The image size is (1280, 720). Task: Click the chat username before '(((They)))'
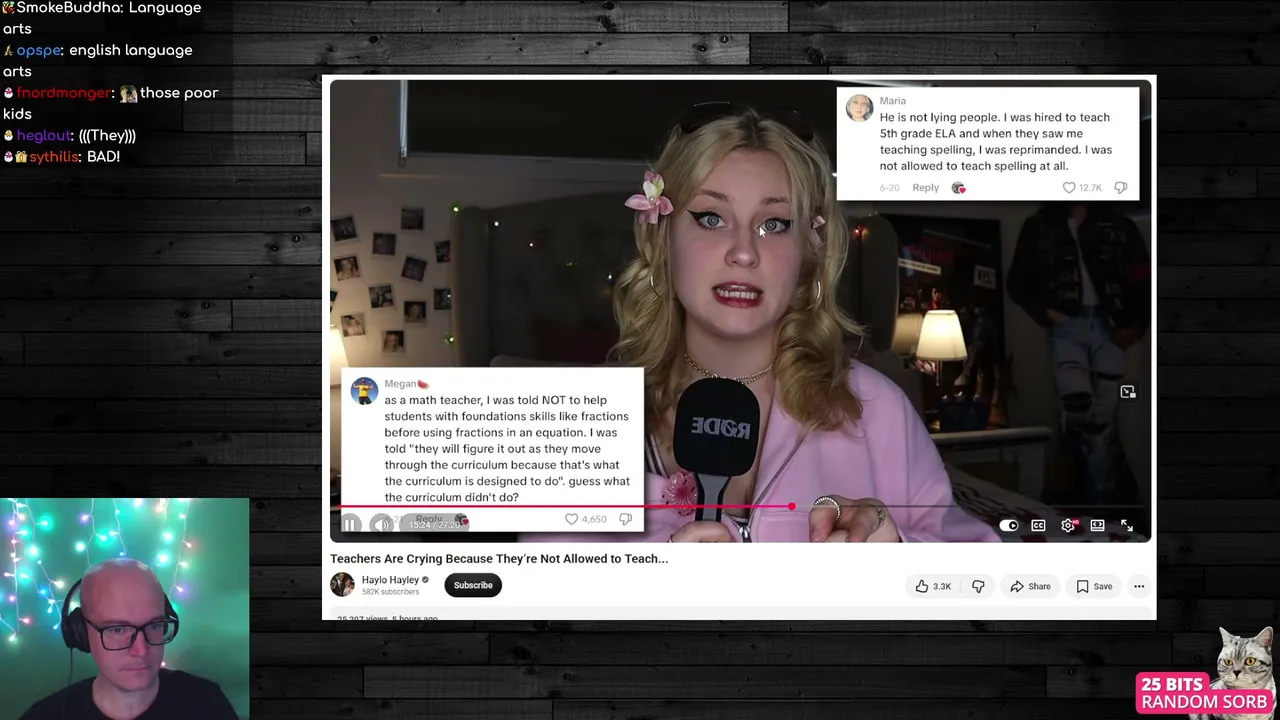tap(42, 136)
